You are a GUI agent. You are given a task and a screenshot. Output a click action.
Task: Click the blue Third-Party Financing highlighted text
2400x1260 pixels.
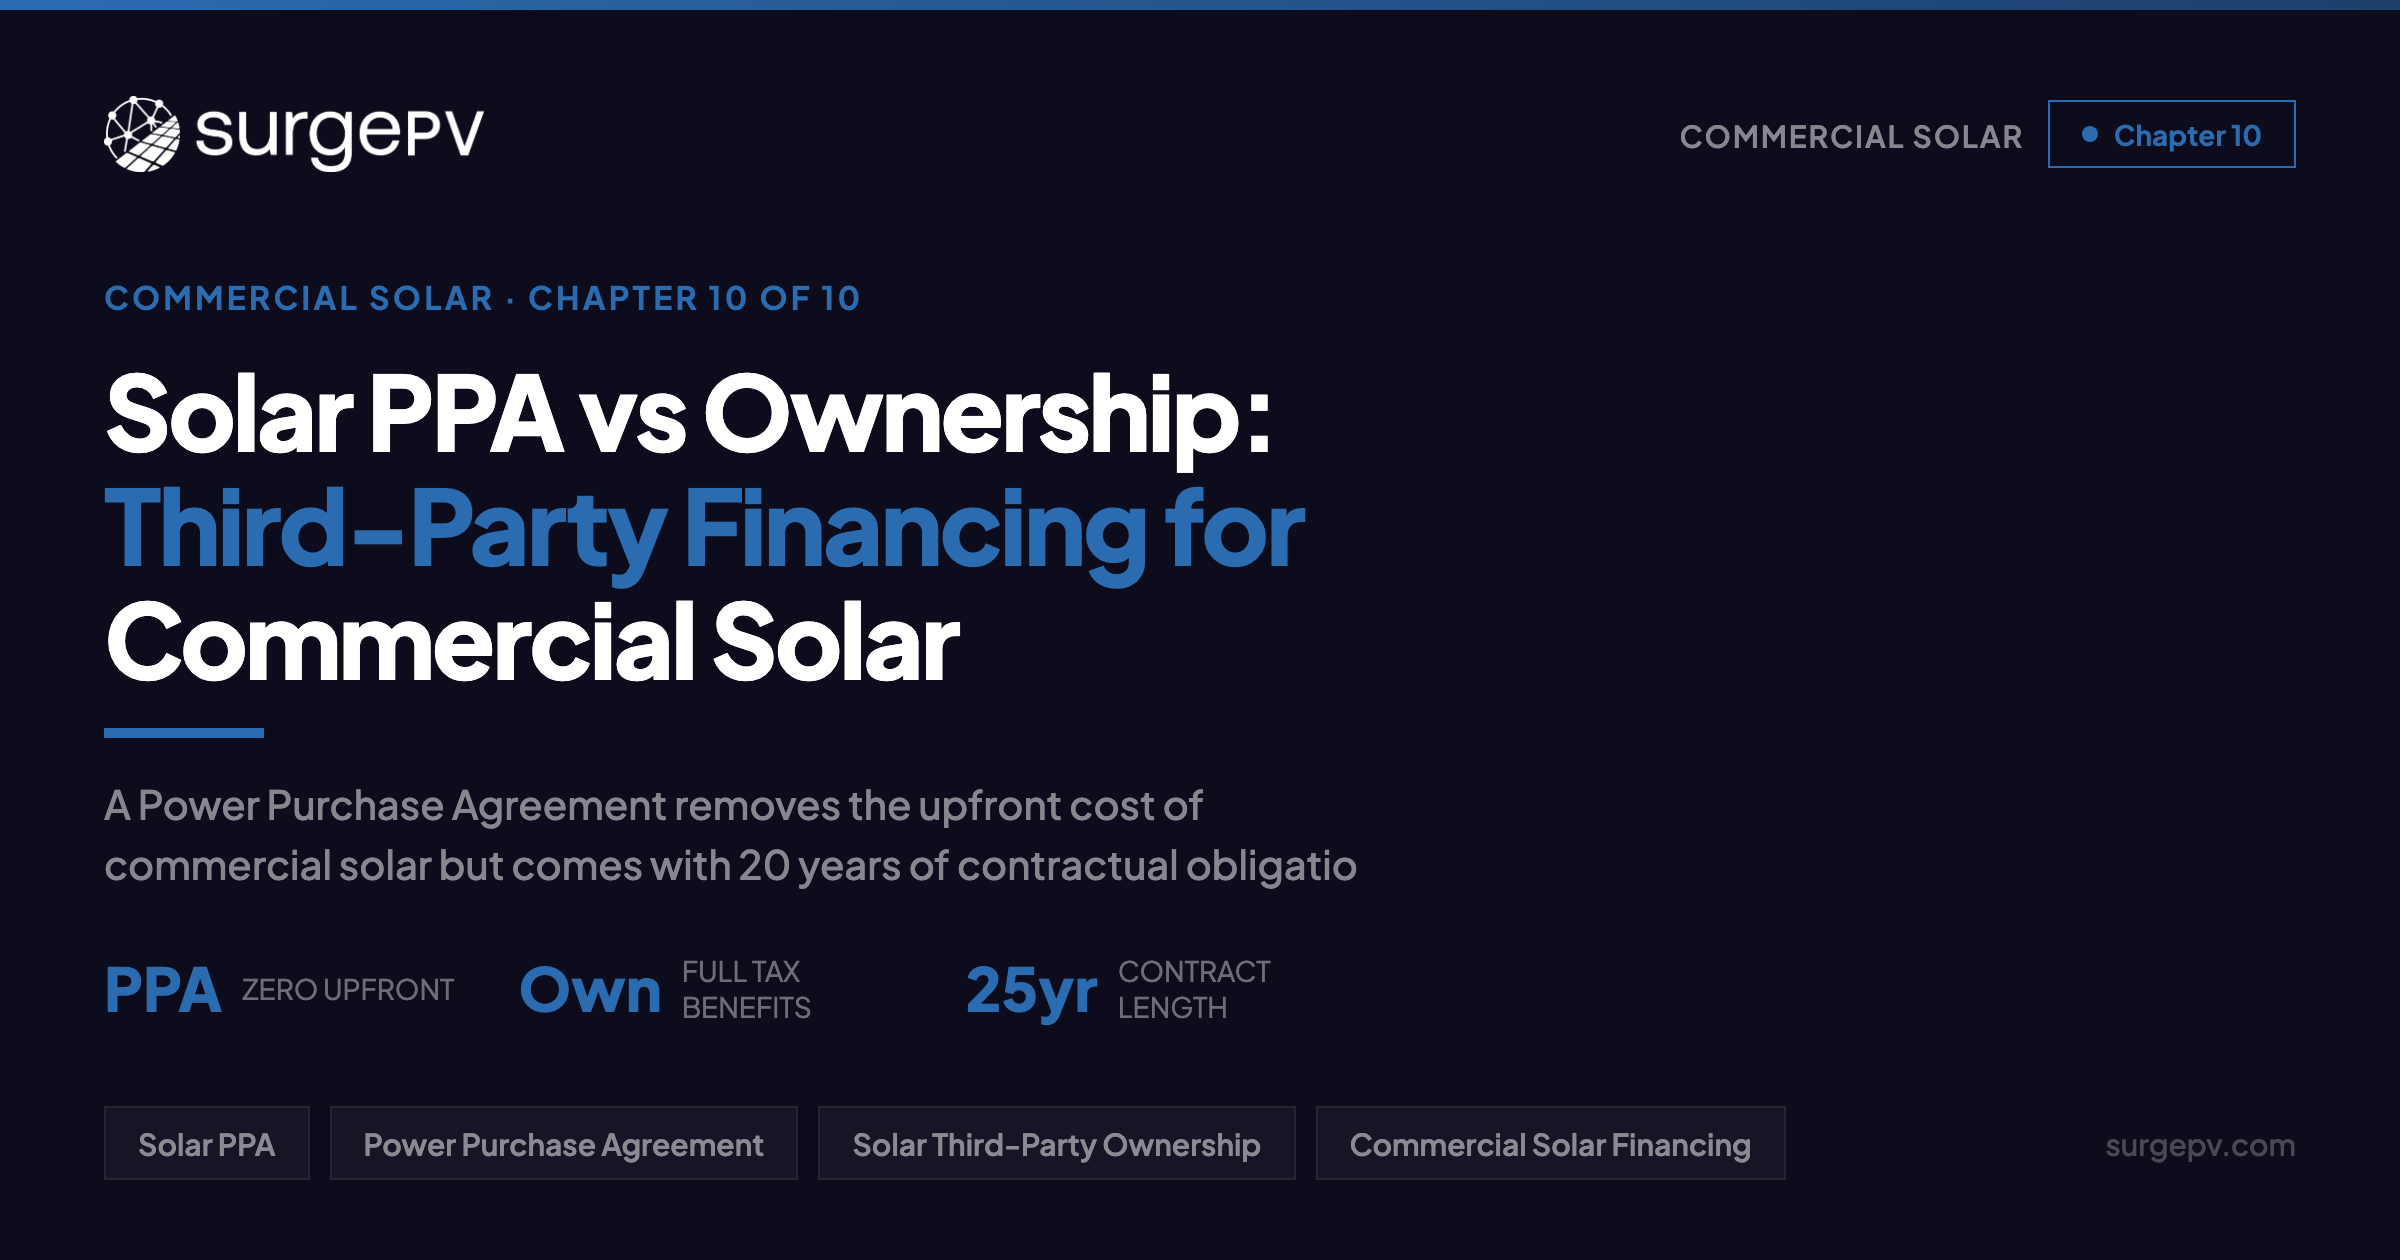point(705,535)
